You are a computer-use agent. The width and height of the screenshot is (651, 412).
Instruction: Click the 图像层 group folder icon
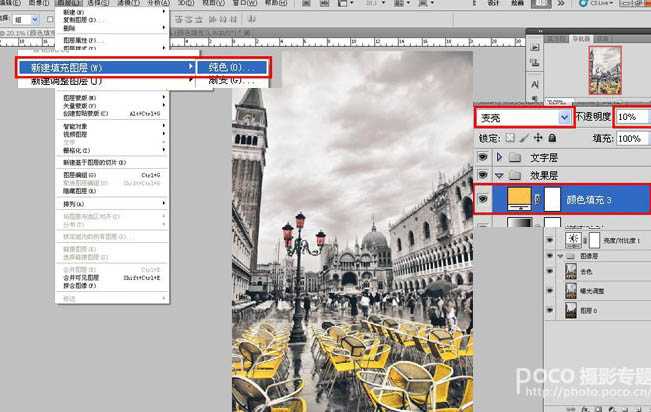pos(571,256)
